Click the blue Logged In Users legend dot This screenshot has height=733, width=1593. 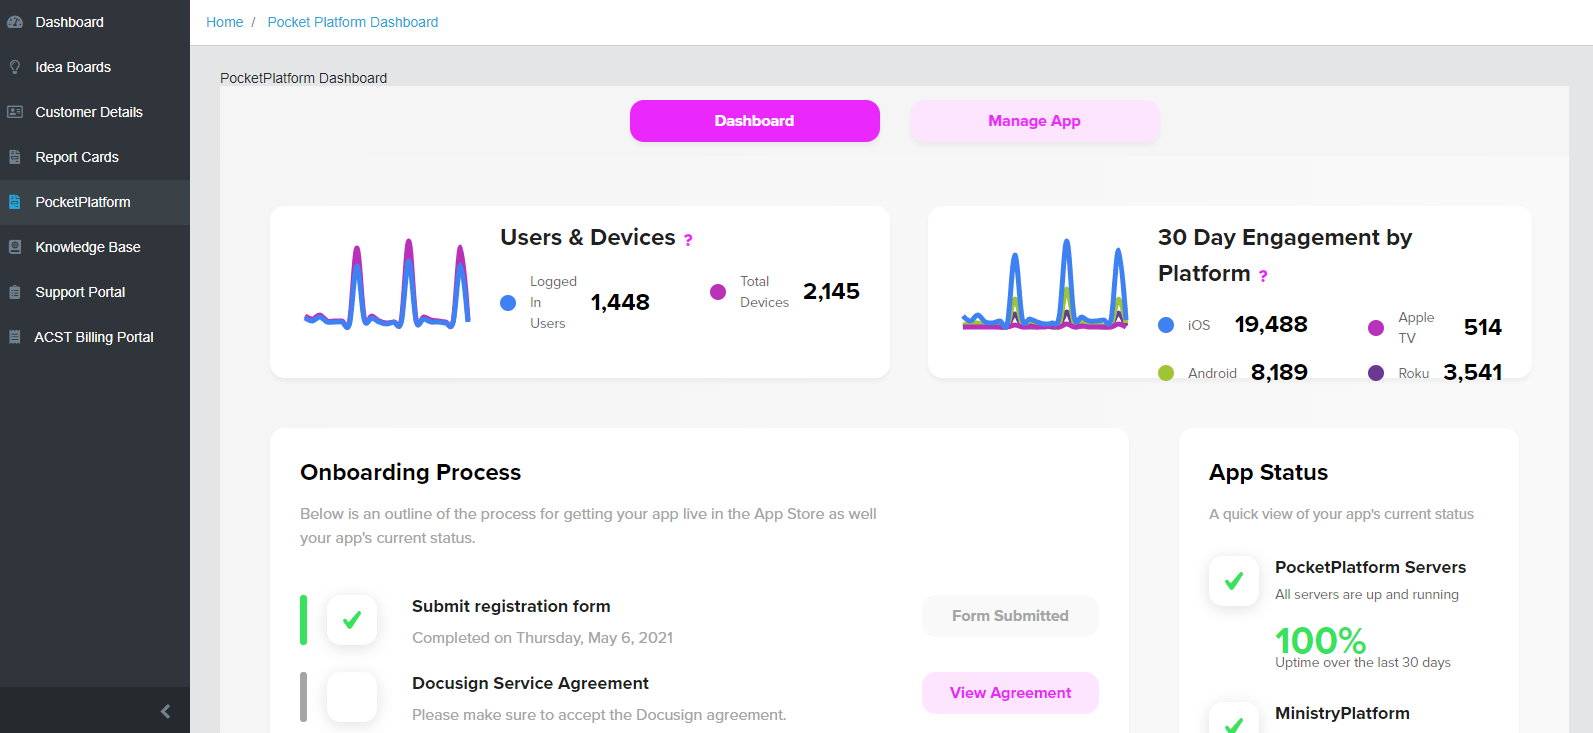(x=508, y=303)
